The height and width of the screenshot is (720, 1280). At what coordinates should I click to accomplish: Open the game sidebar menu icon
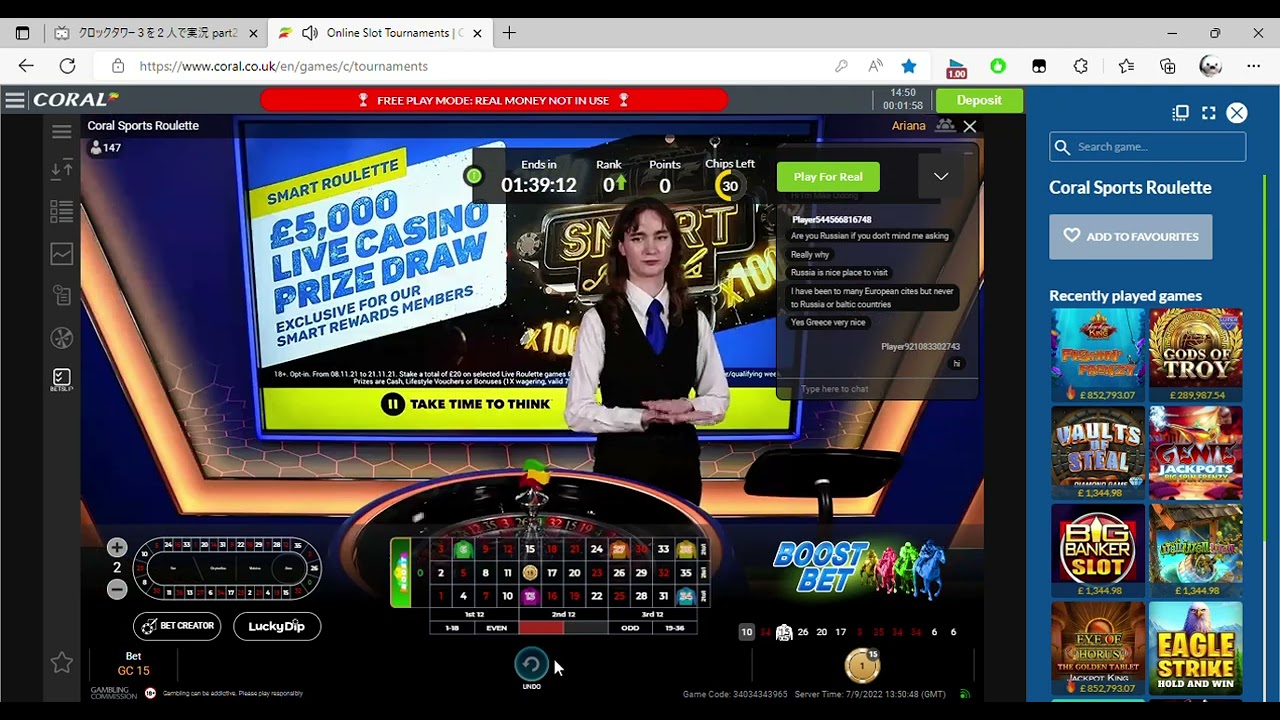[62, 131]
